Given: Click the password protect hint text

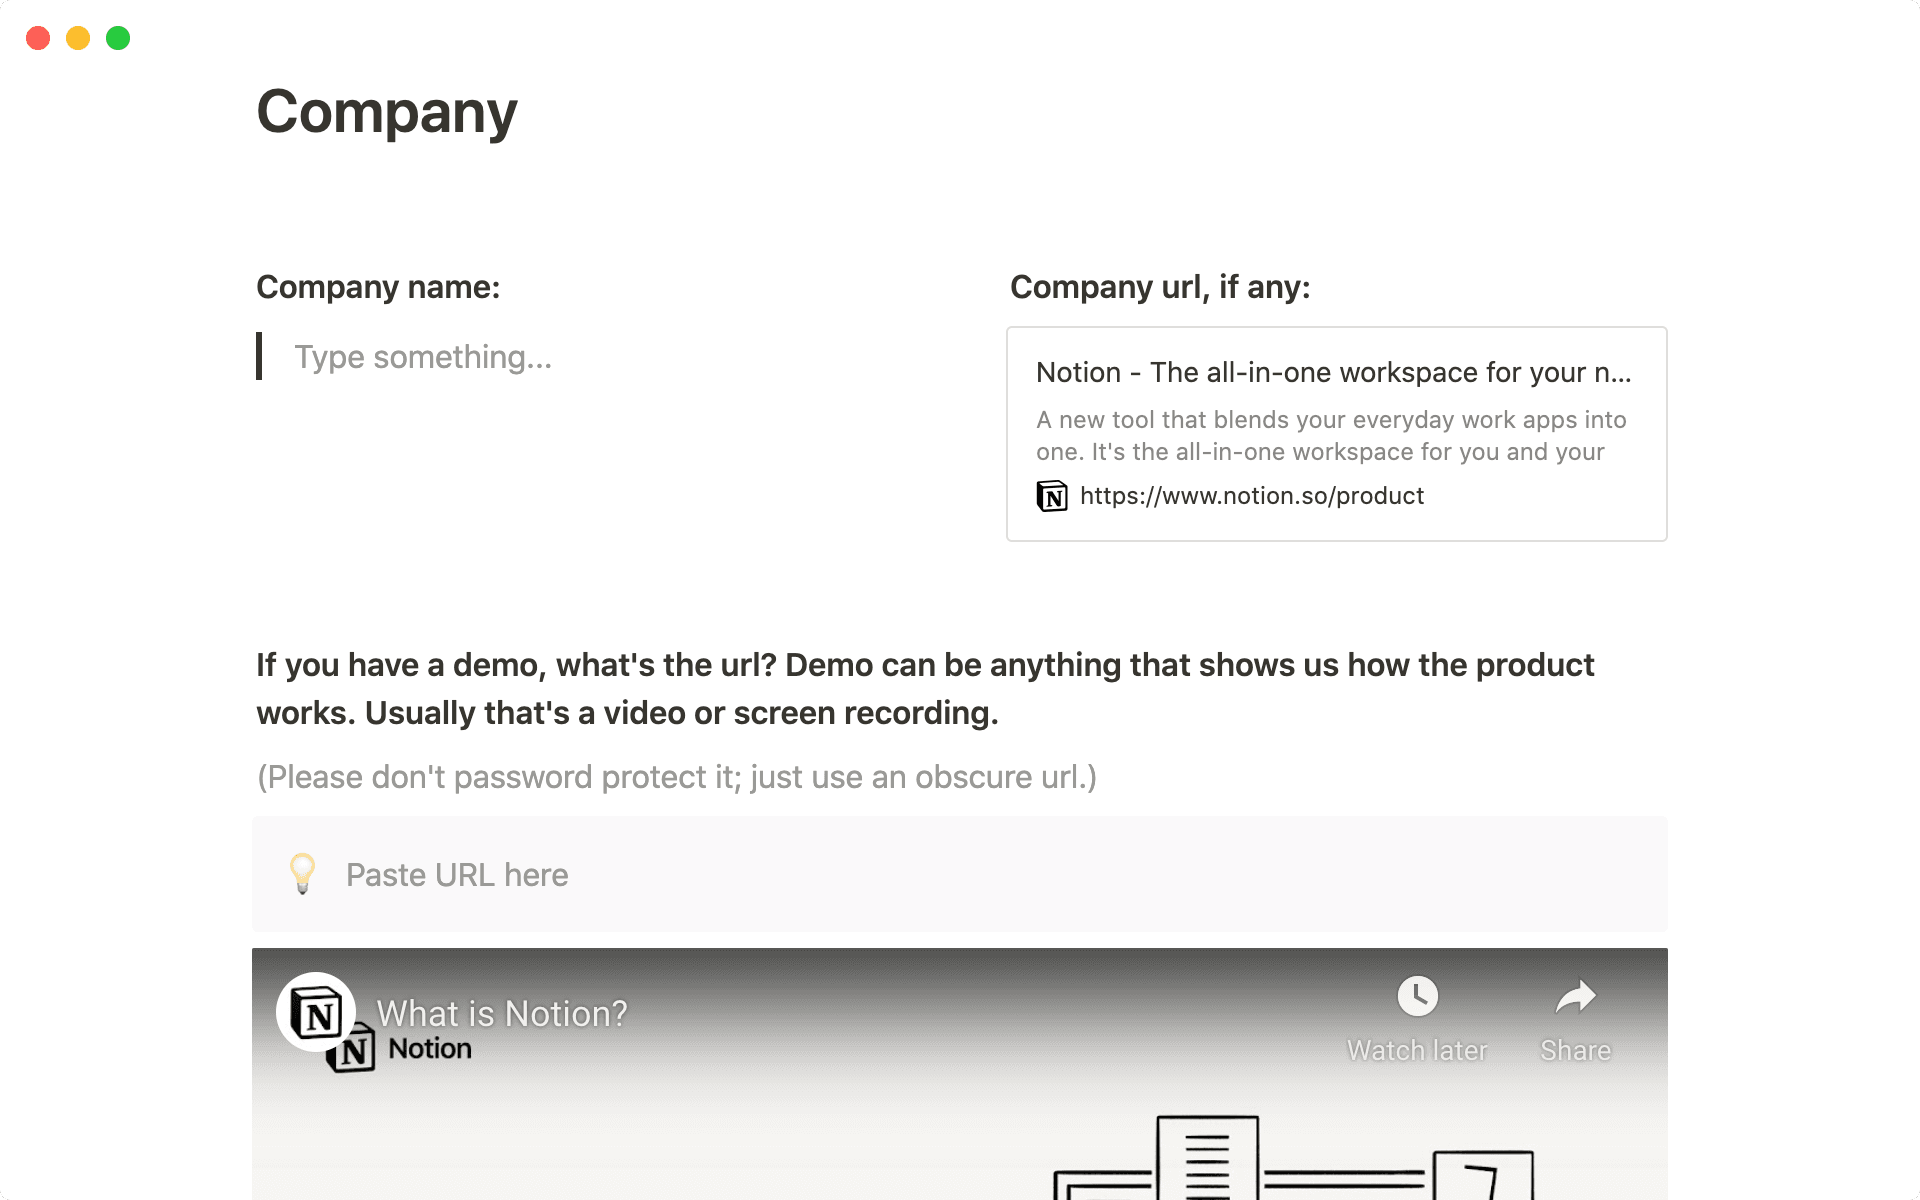Looking at the screenshot, I should pyautogui.click(x=677, y=777).
